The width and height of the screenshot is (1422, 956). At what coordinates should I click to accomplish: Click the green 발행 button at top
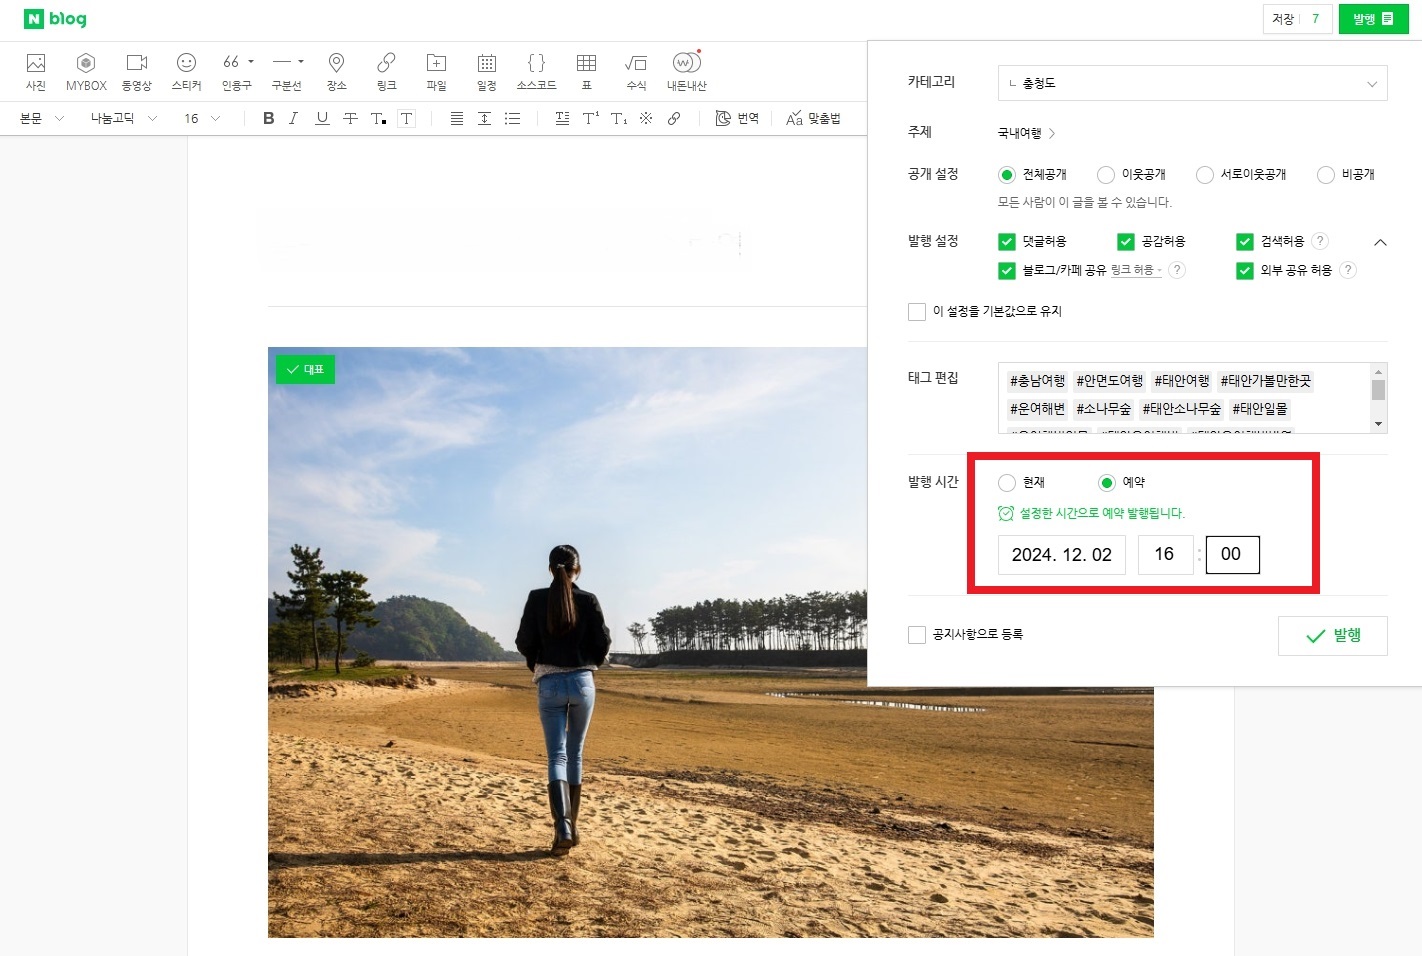tap(1374, 19)
